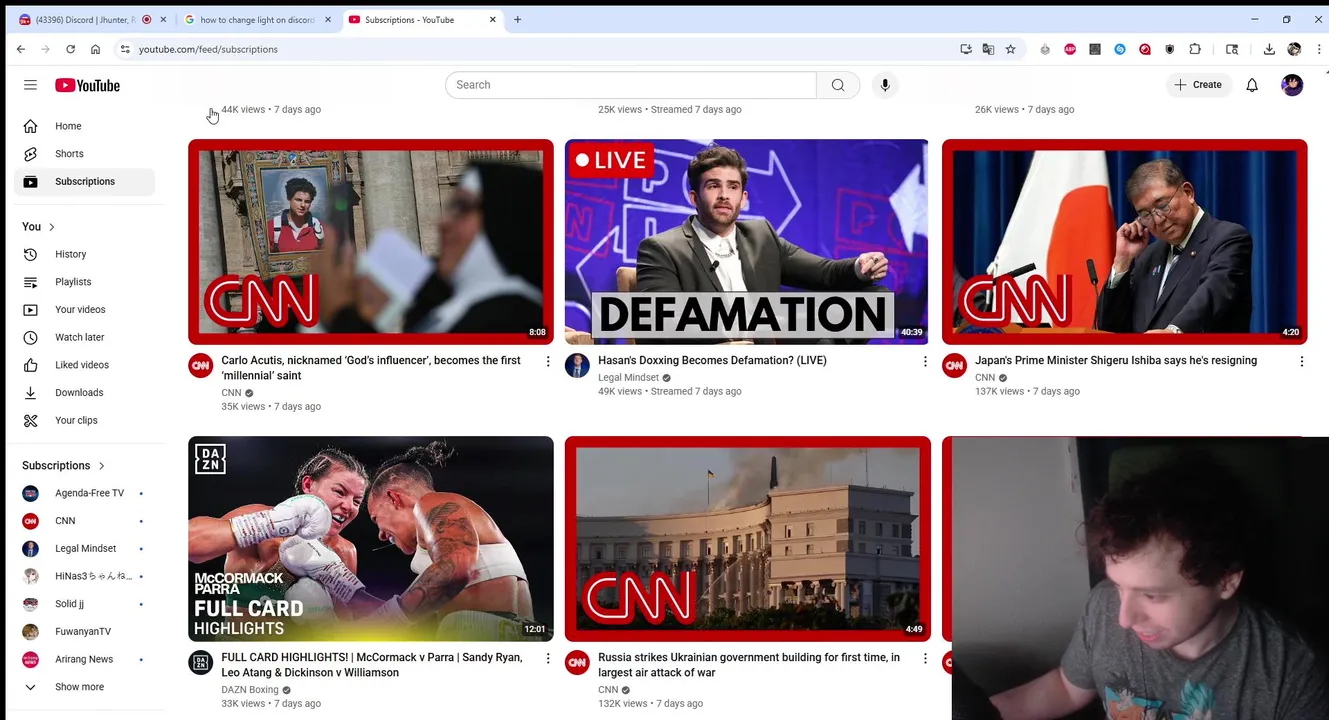Open title 'Hasan's Doxxing Becomes Defamation? (LIVE)'
The height and width of the screenshot is (720, 1329).
click(x=712, y=361)
